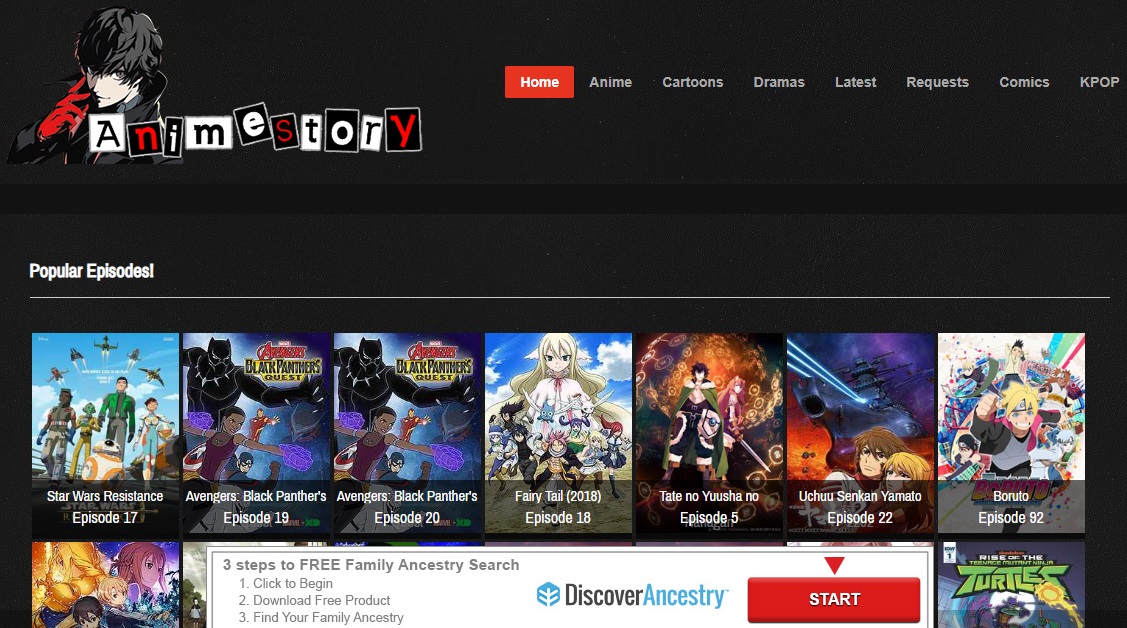Browse the Comics section
1127x628 pixels.
point(1024,82)
